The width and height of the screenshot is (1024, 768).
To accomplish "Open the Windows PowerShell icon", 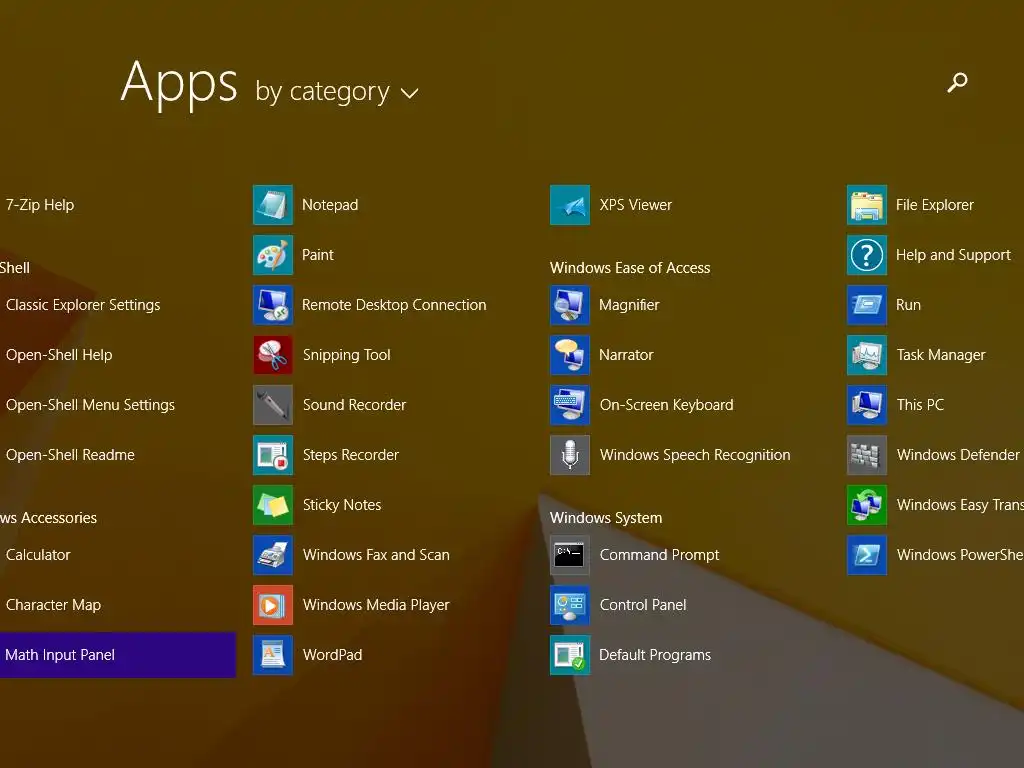I will point(867,554).
